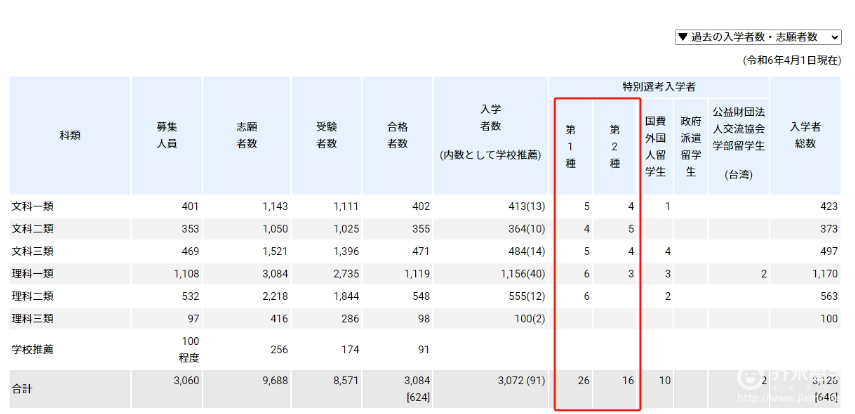
Task: Click the 合格者数 column header
Action: click(x=397, y=136)
